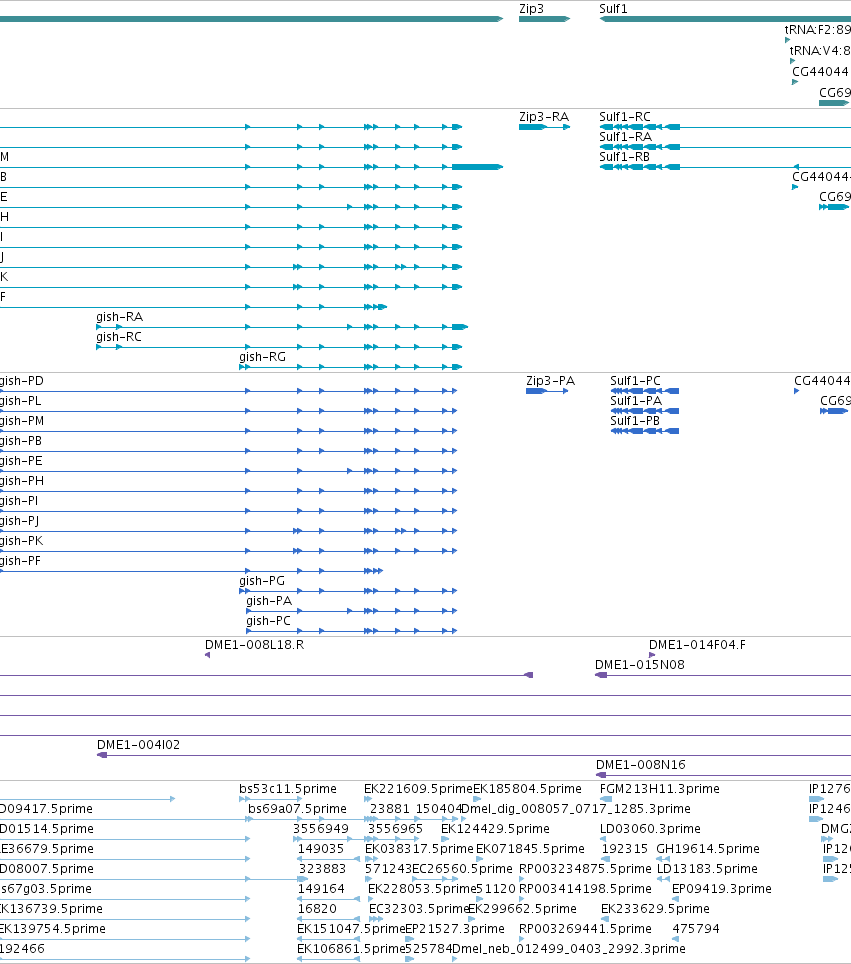851x964 pixels.
Task: Click the EK185804.5prime EST label
Action: click(x=528, y=789)
